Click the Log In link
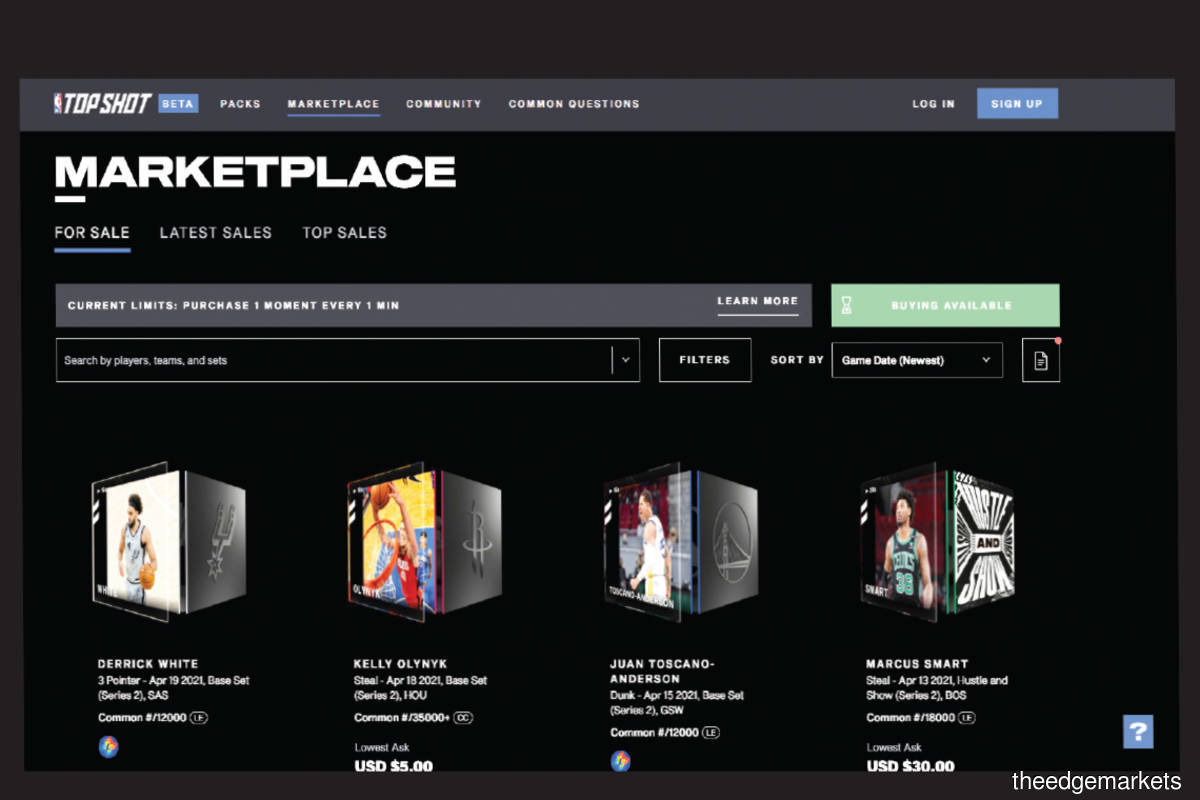Viewport: 1200px width, 800px height. [x=933, y=104]
